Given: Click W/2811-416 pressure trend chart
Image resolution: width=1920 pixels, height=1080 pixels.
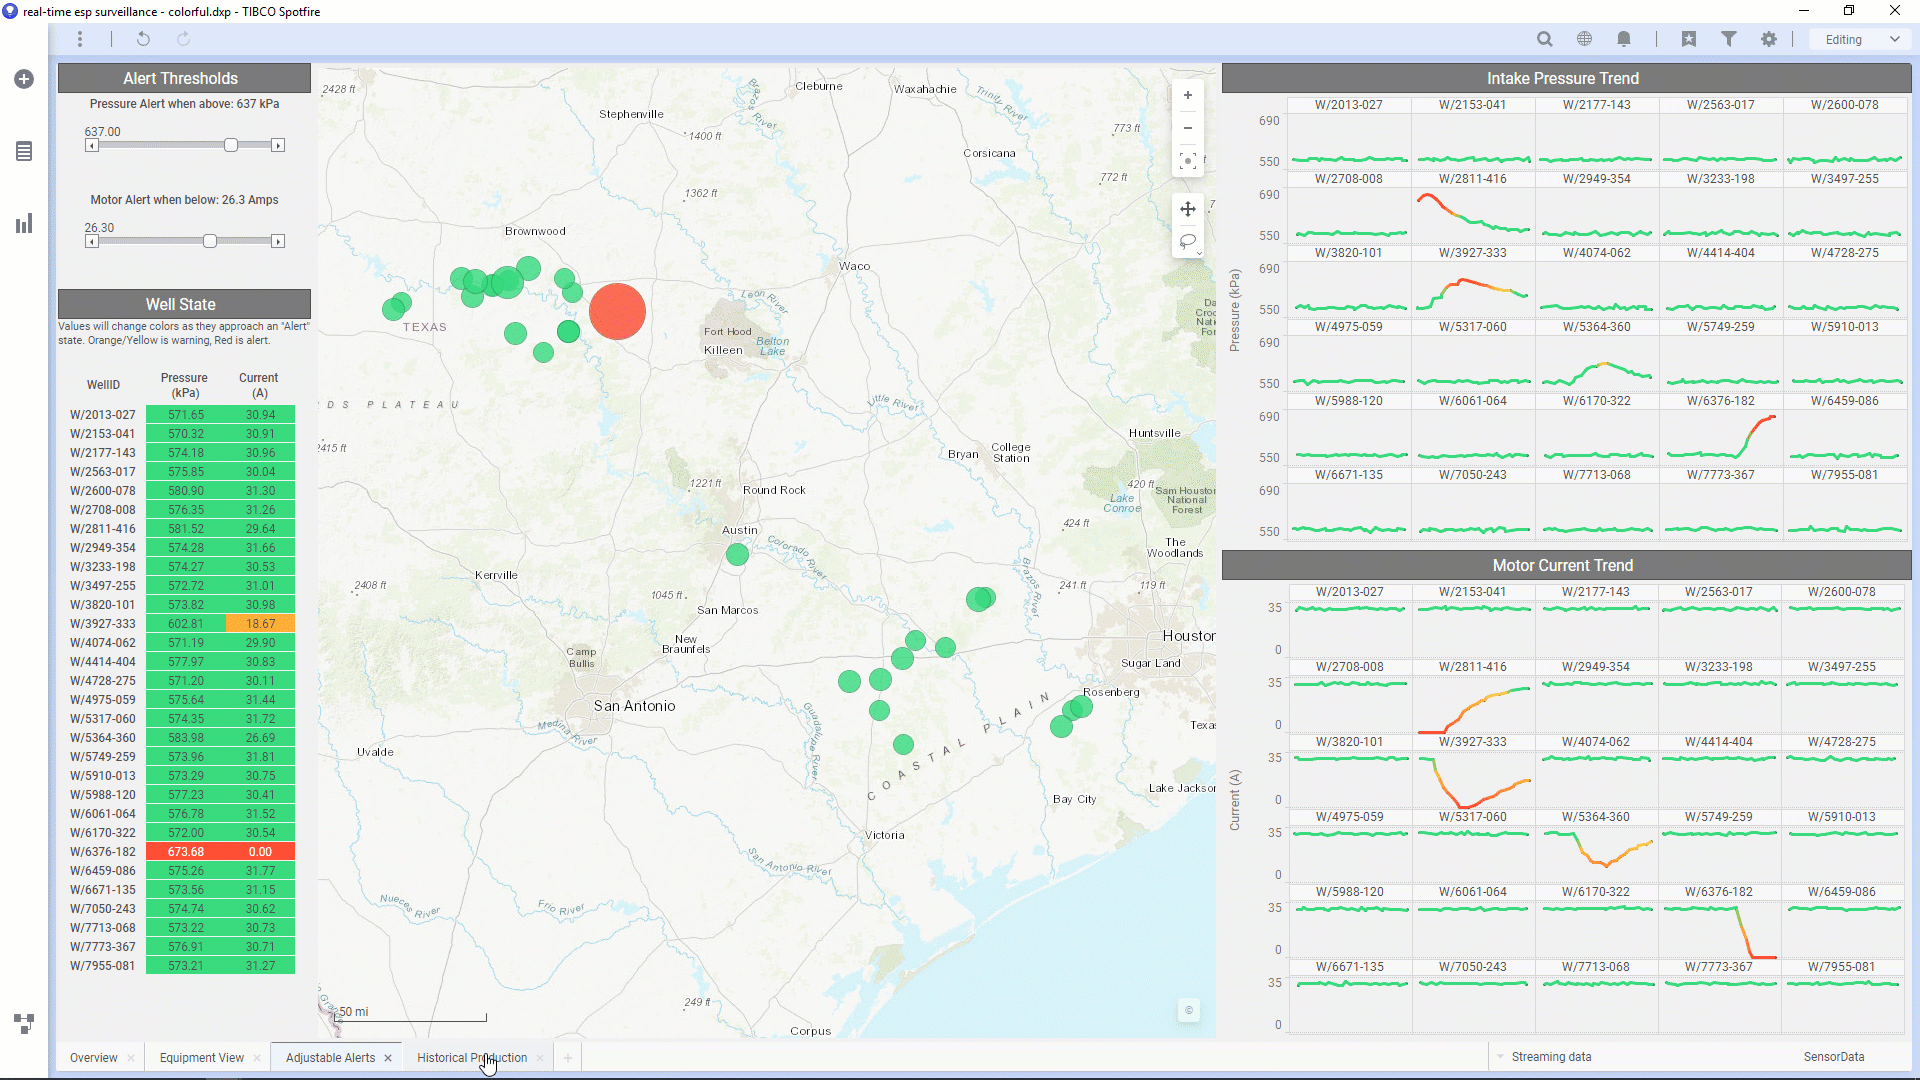Looking at the screenshot, I should tap(1473, 215).
